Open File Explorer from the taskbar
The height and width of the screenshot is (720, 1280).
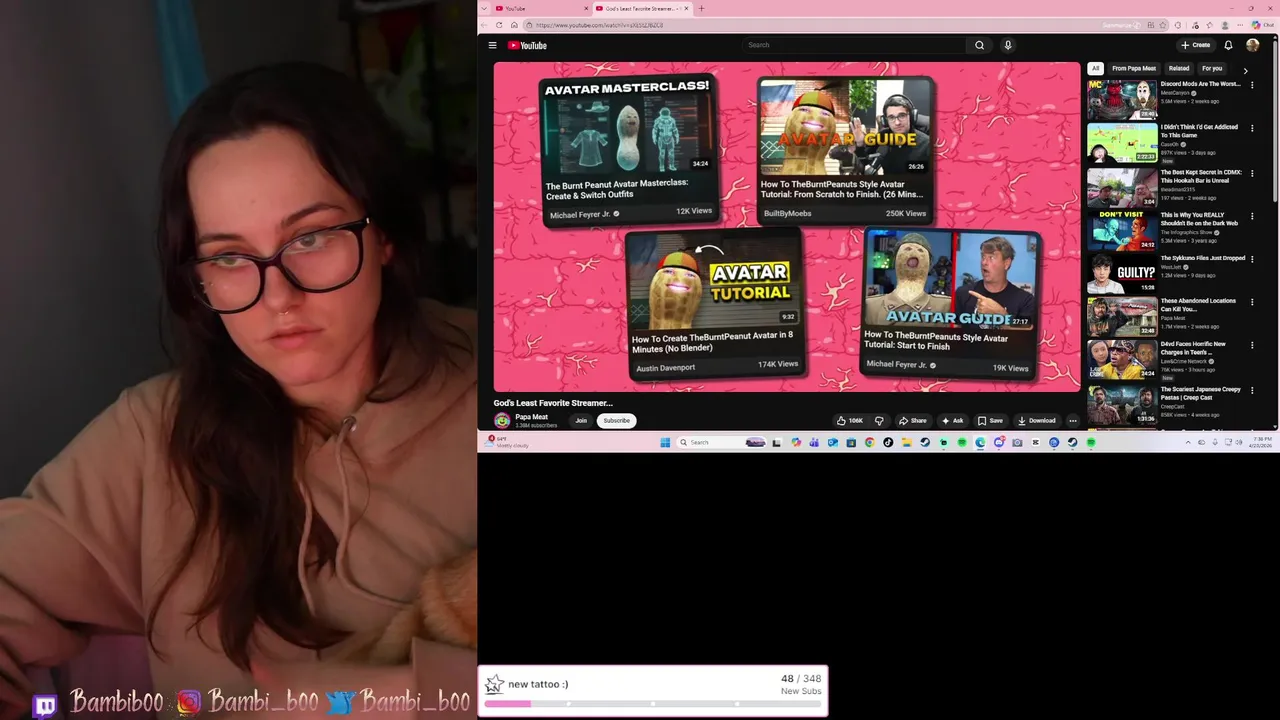click(x=907, y=442)
